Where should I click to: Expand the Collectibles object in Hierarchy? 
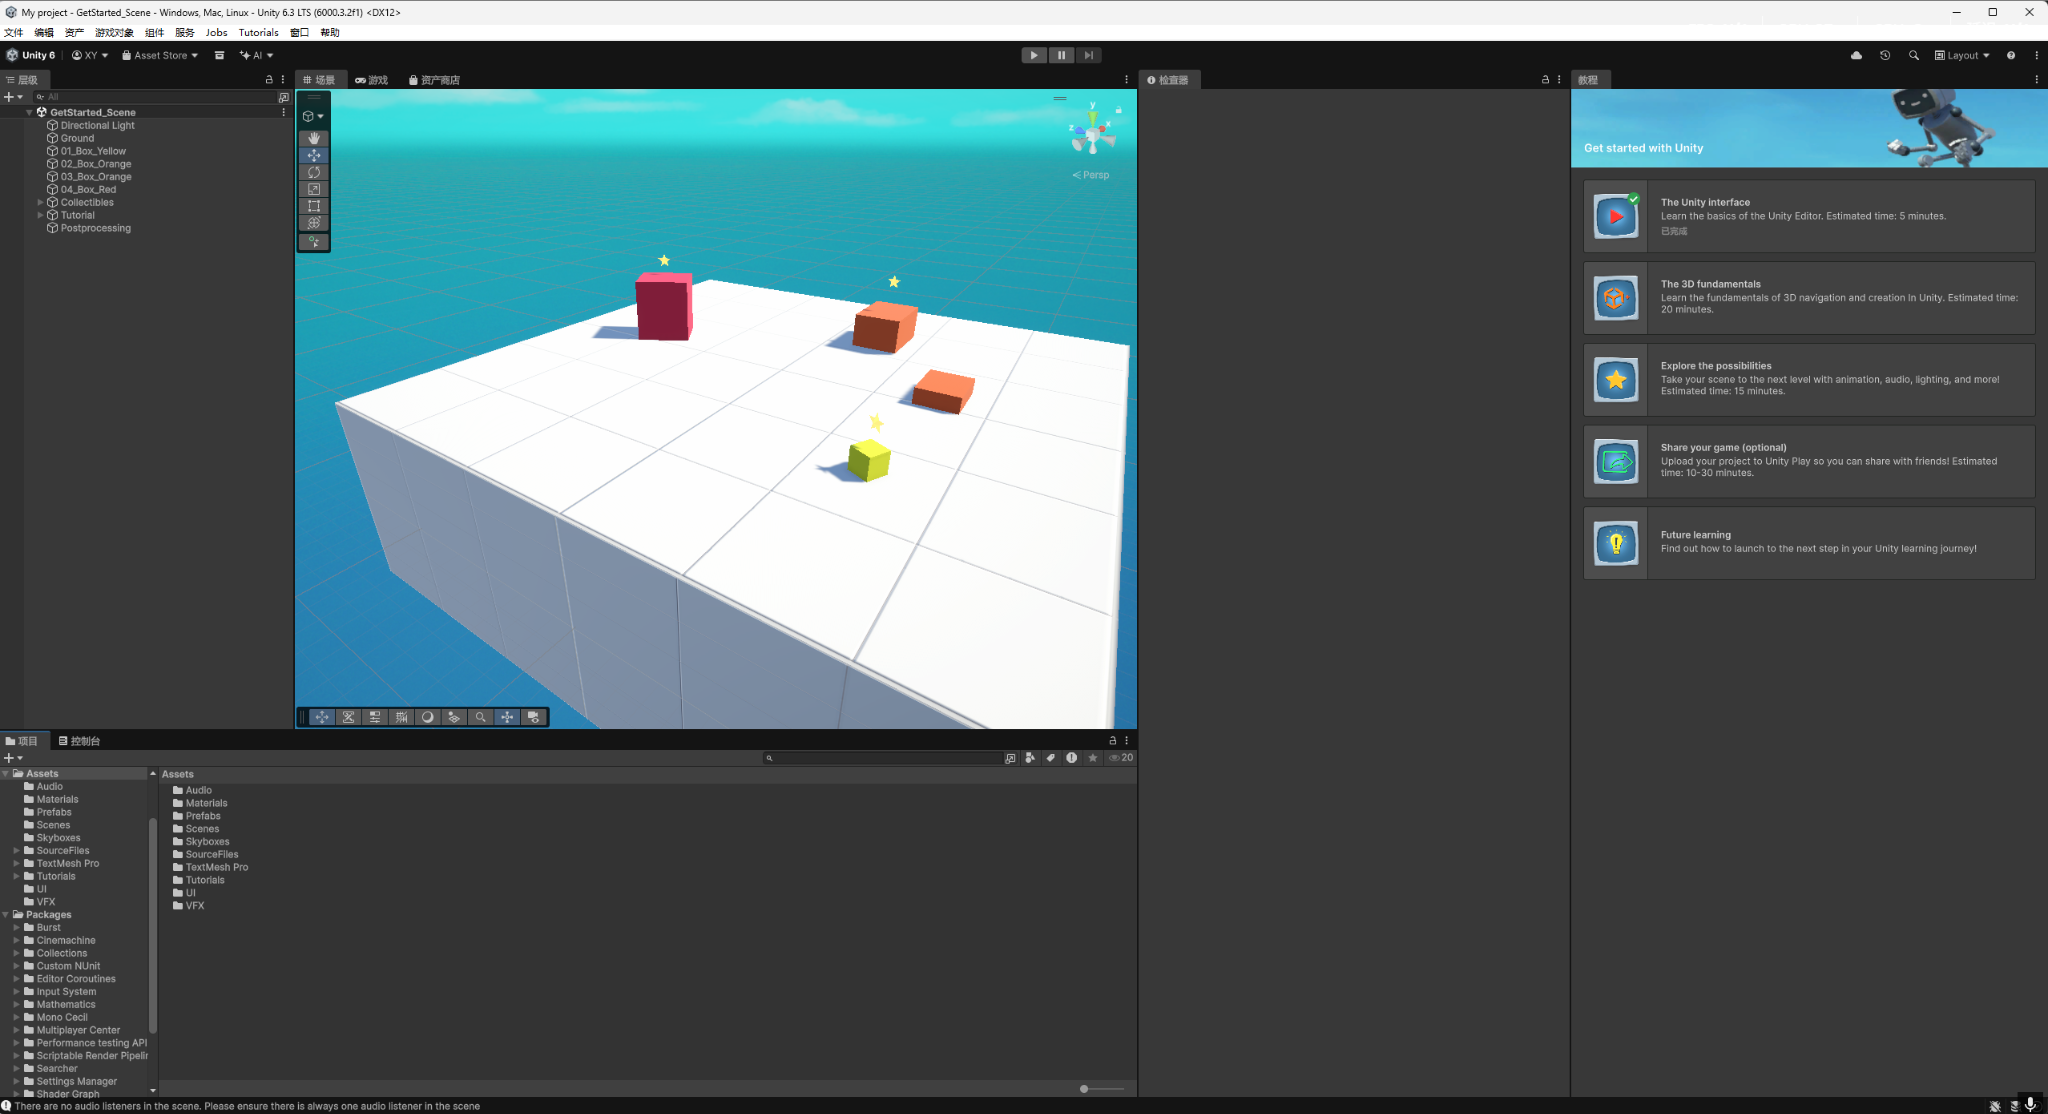click(x=40, y=202)
